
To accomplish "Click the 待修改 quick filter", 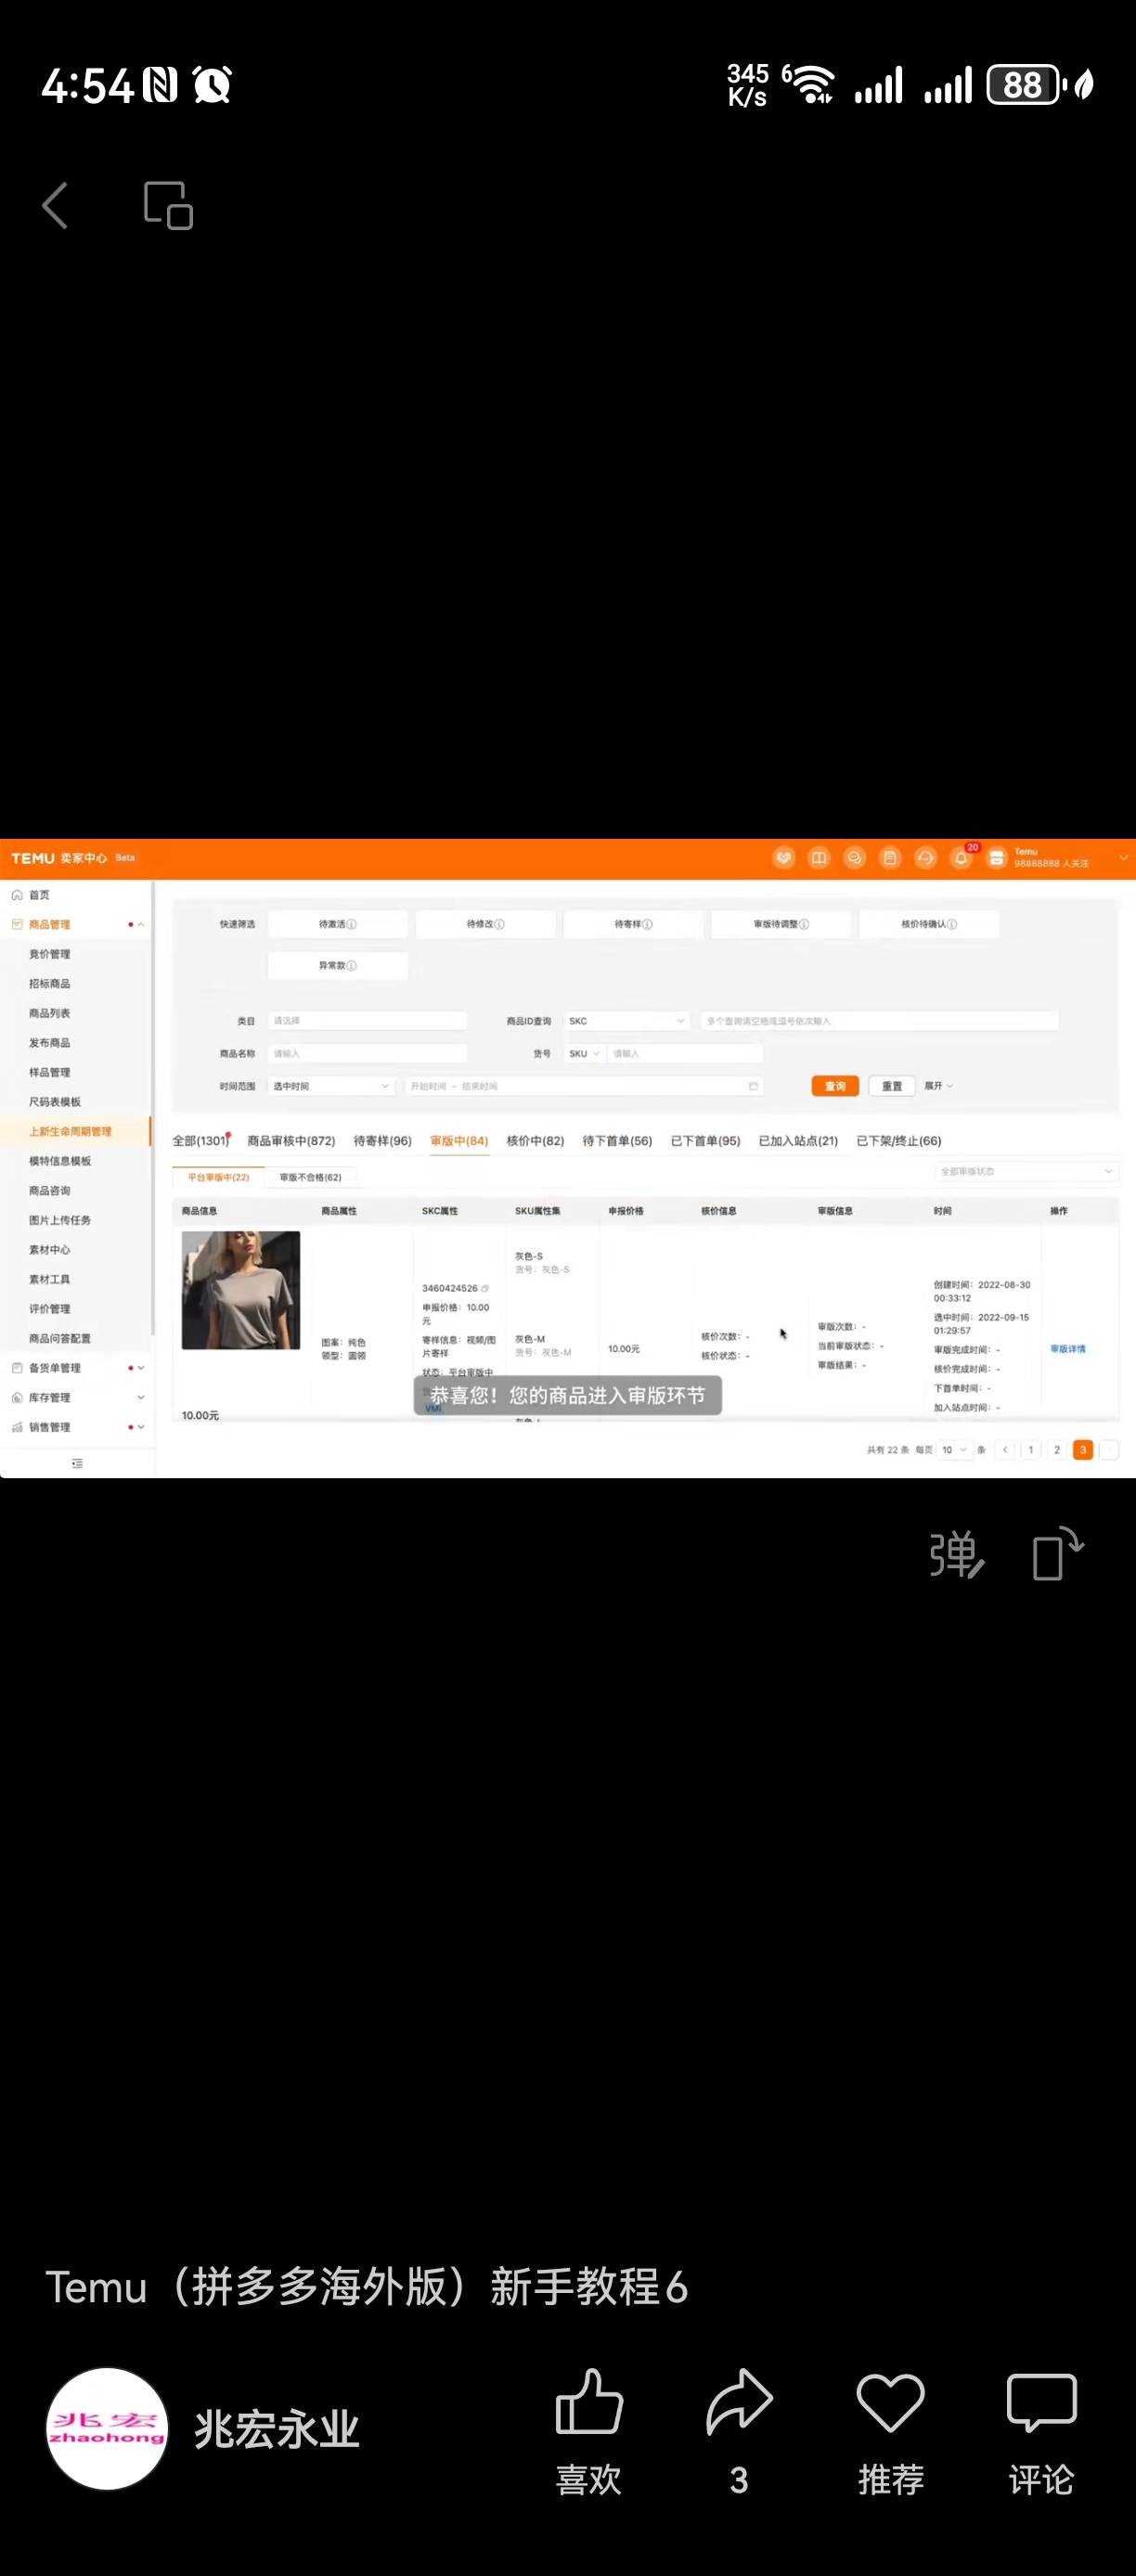I will [486, 924].
